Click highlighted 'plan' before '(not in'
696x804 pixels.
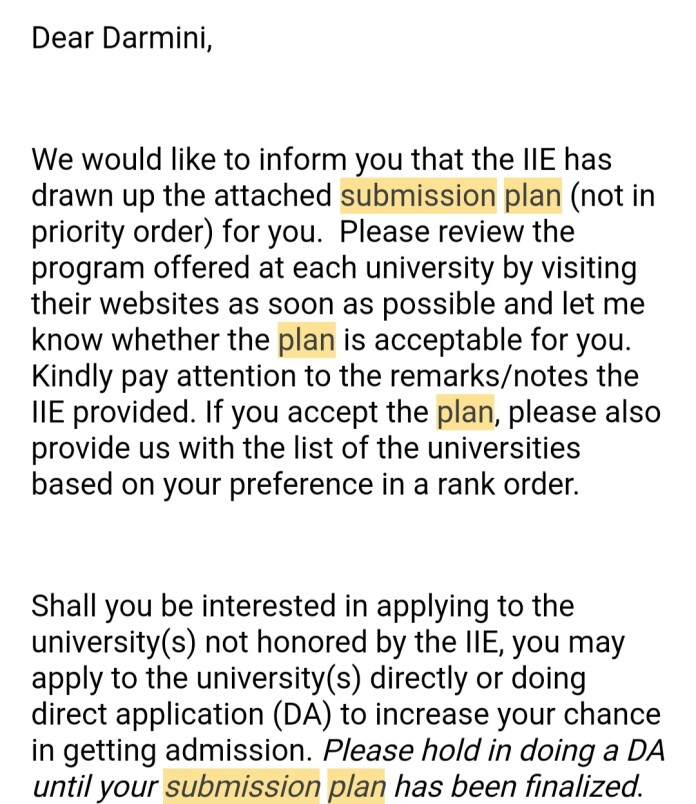point(533,195)
